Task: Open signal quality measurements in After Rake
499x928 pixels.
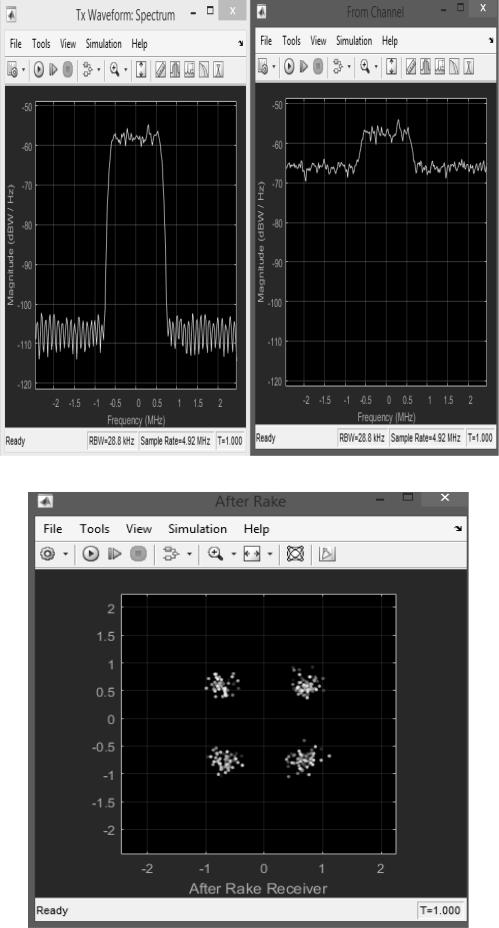Action: 327,554
